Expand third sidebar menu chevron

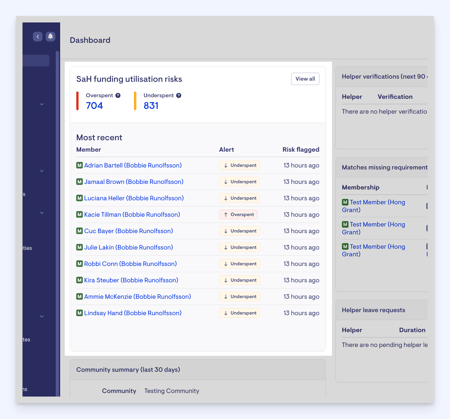pos(42,213)
